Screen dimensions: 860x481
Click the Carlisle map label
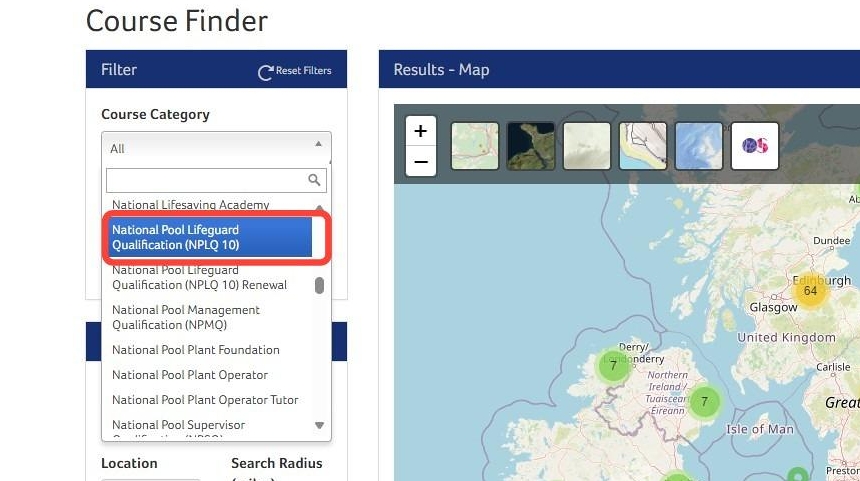point(833,367)
